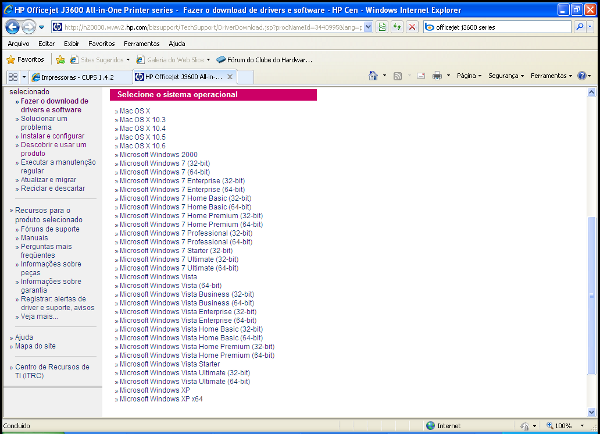Open the Fóruns de suporte link
The image size is (600, 434).
50,229
